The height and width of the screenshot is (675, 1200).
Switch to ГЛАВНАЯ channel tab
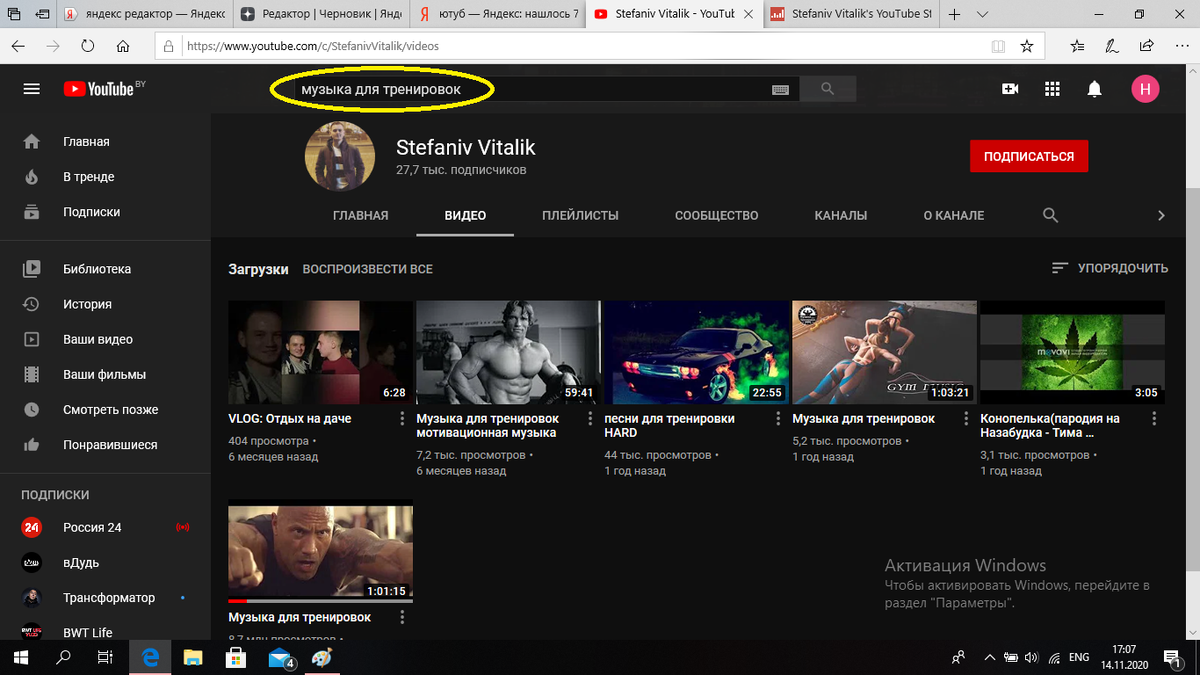(x=360, y=215)
